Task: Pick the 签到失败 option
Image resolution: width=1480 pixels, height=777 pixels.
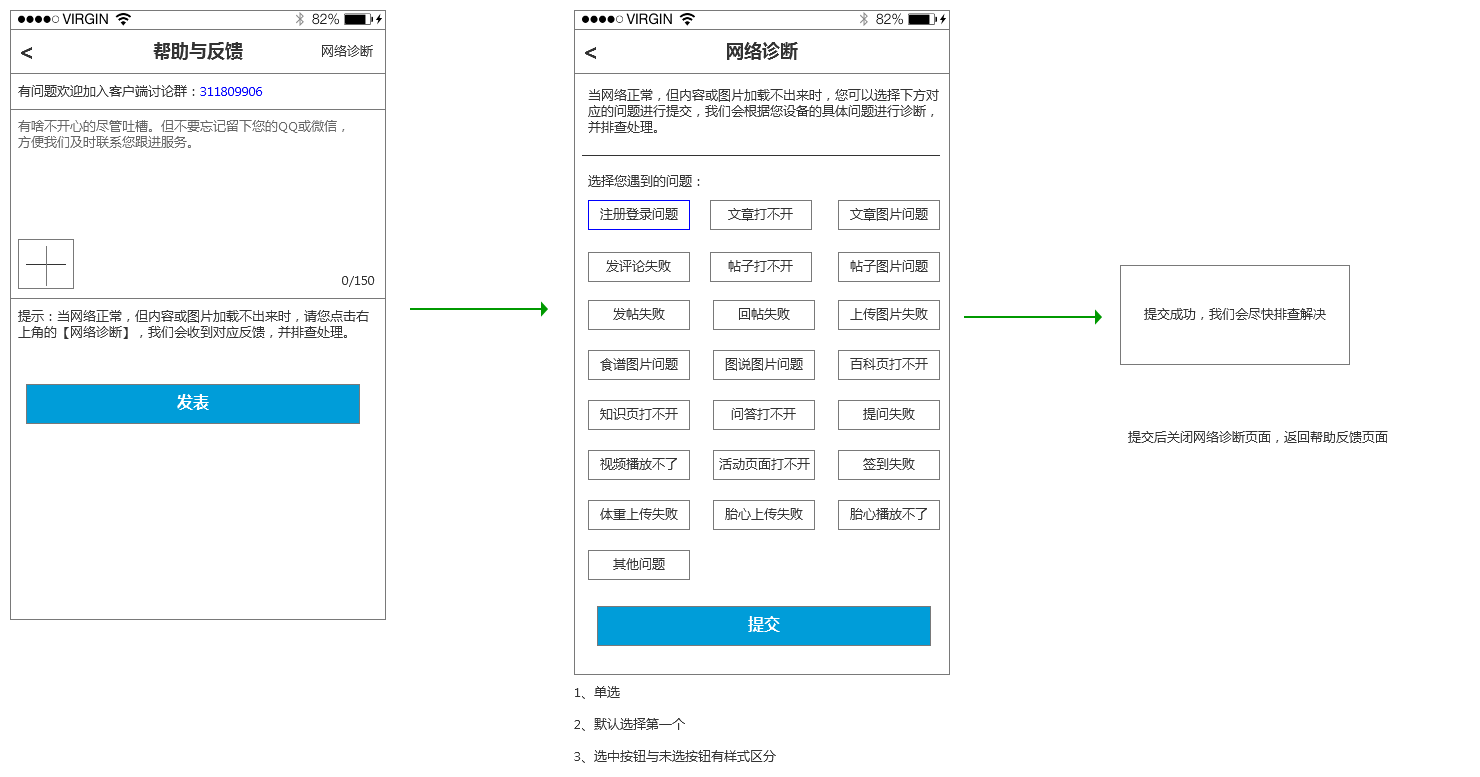Action: [x=888, y=465]
